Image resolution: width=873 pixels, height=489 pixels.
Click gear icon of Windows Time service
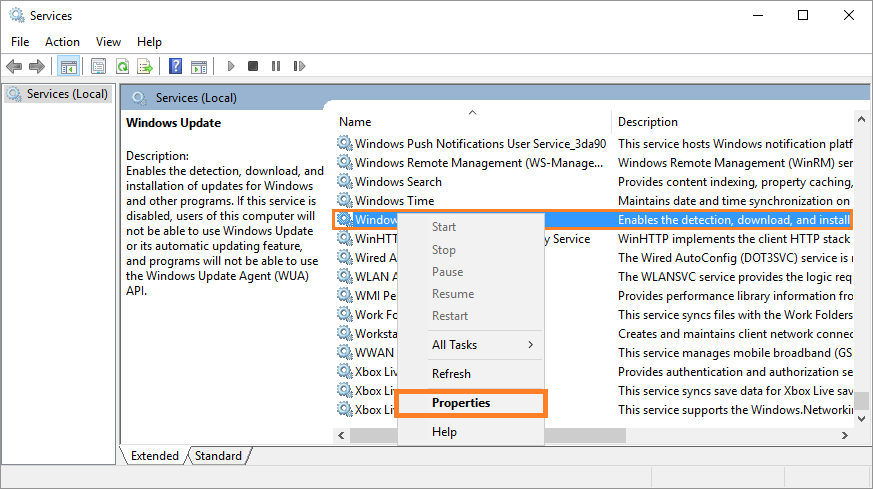[x=345, y=201]
